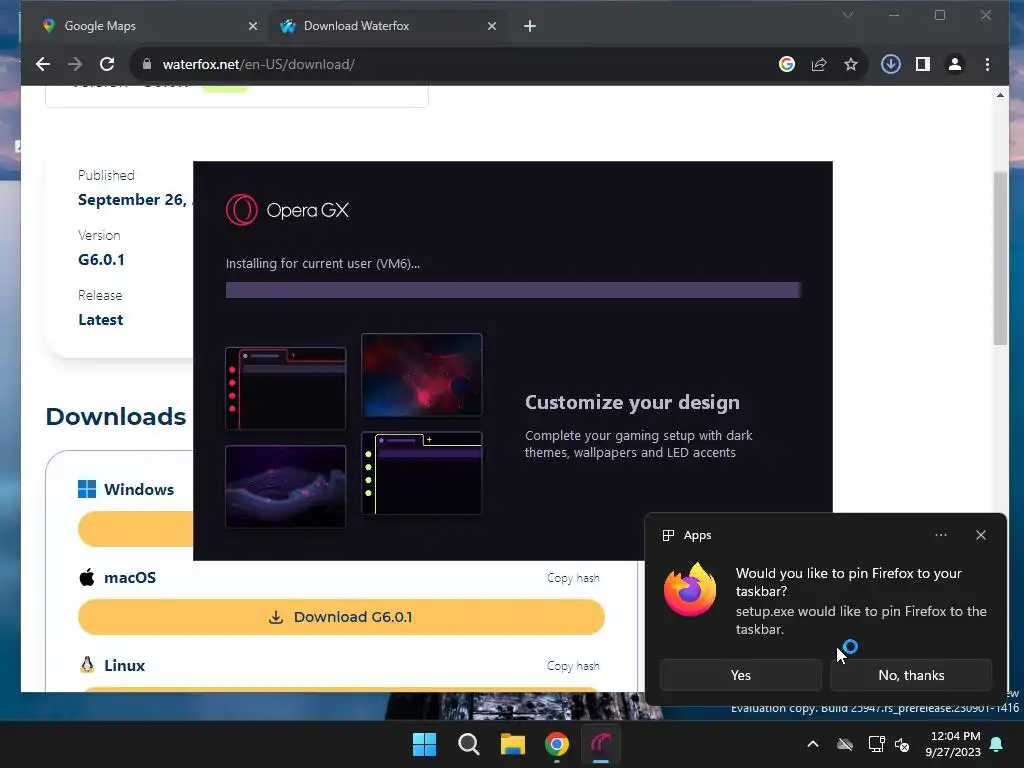Click the 'Latest' release text

(101, 320)
